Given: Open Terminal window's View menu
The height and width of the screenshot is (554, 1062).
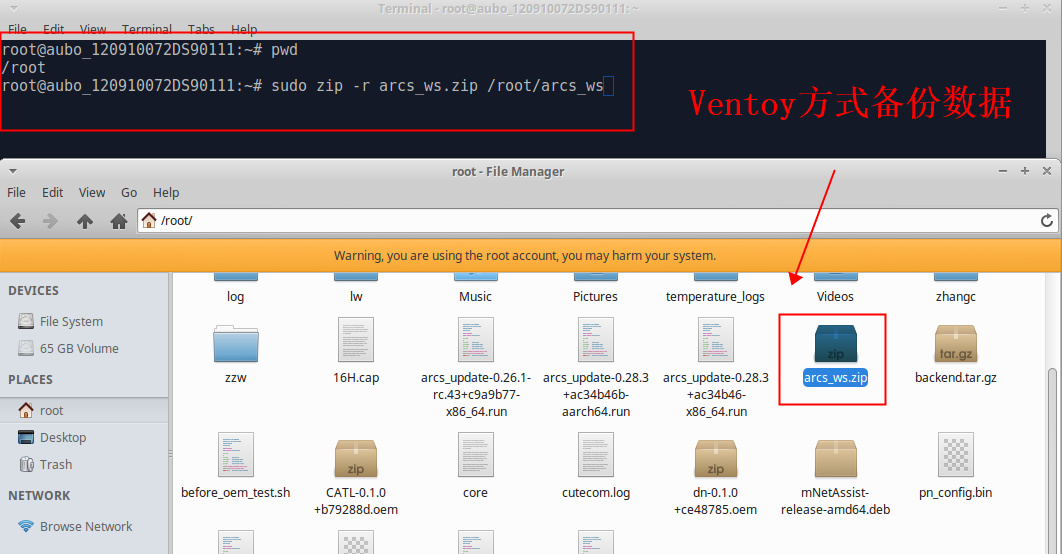Looking at the screenshot, I should 93,29.
